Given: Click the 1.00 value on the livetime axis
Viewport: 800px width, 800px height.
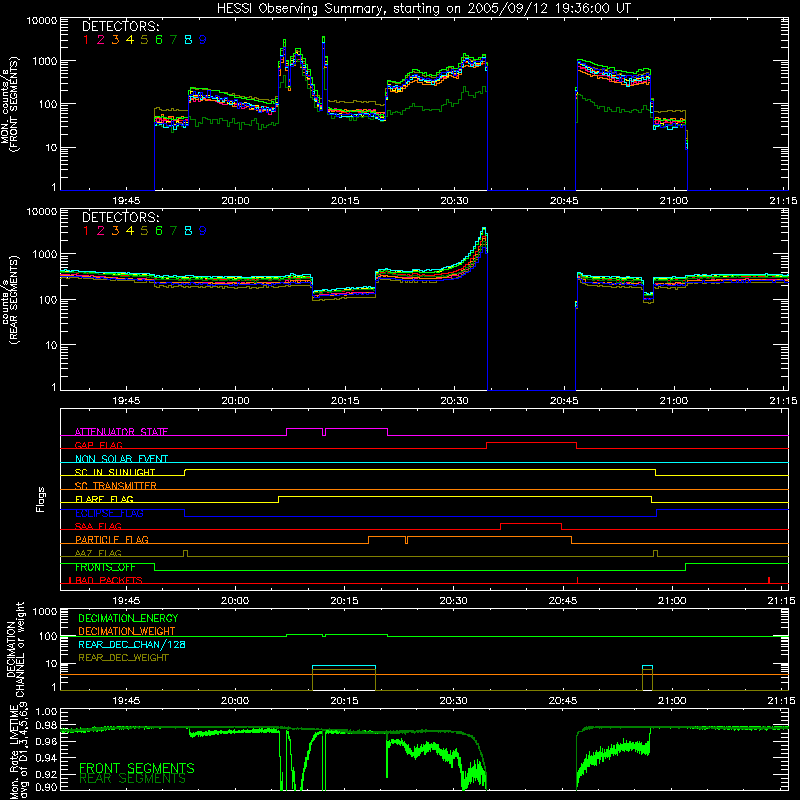Looking at the screenshot, I should point(46,711).
